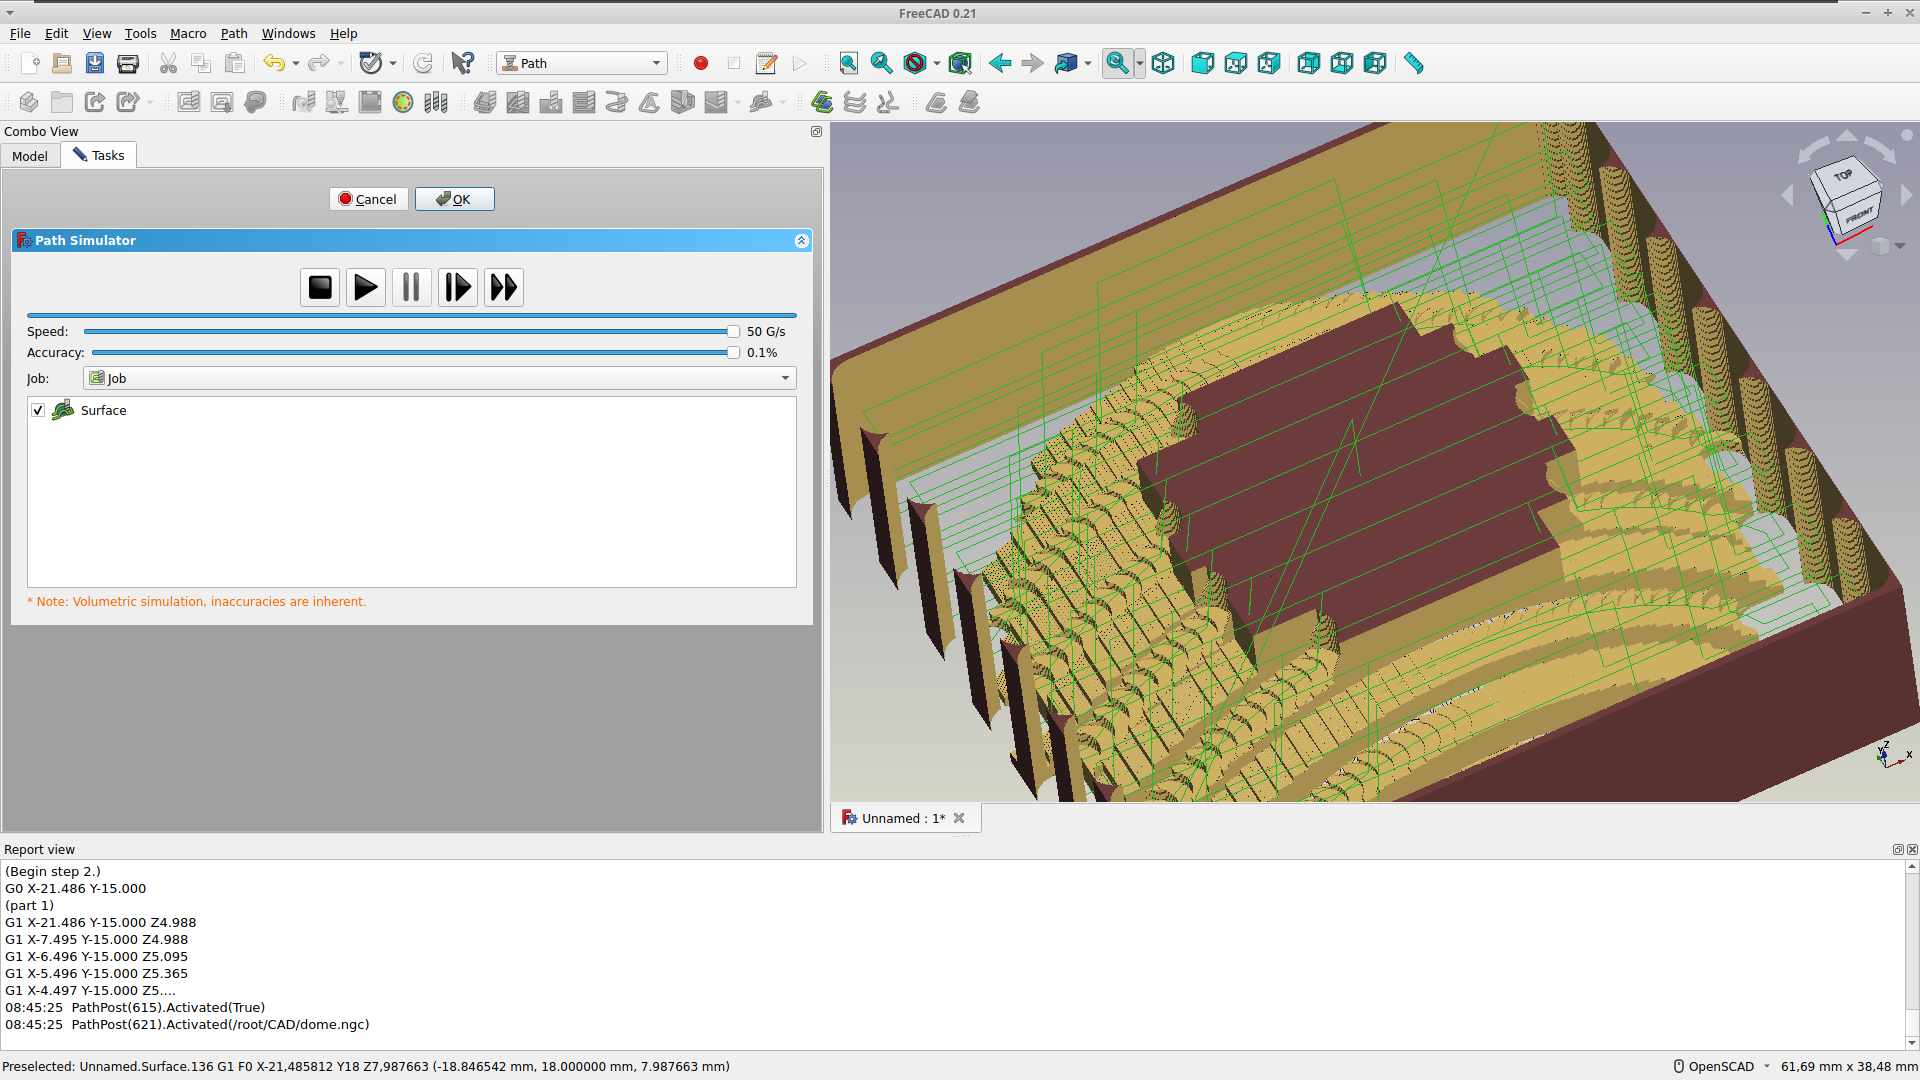Click the fit all objects view icon

pyautogui.click(x=847, y=62)
